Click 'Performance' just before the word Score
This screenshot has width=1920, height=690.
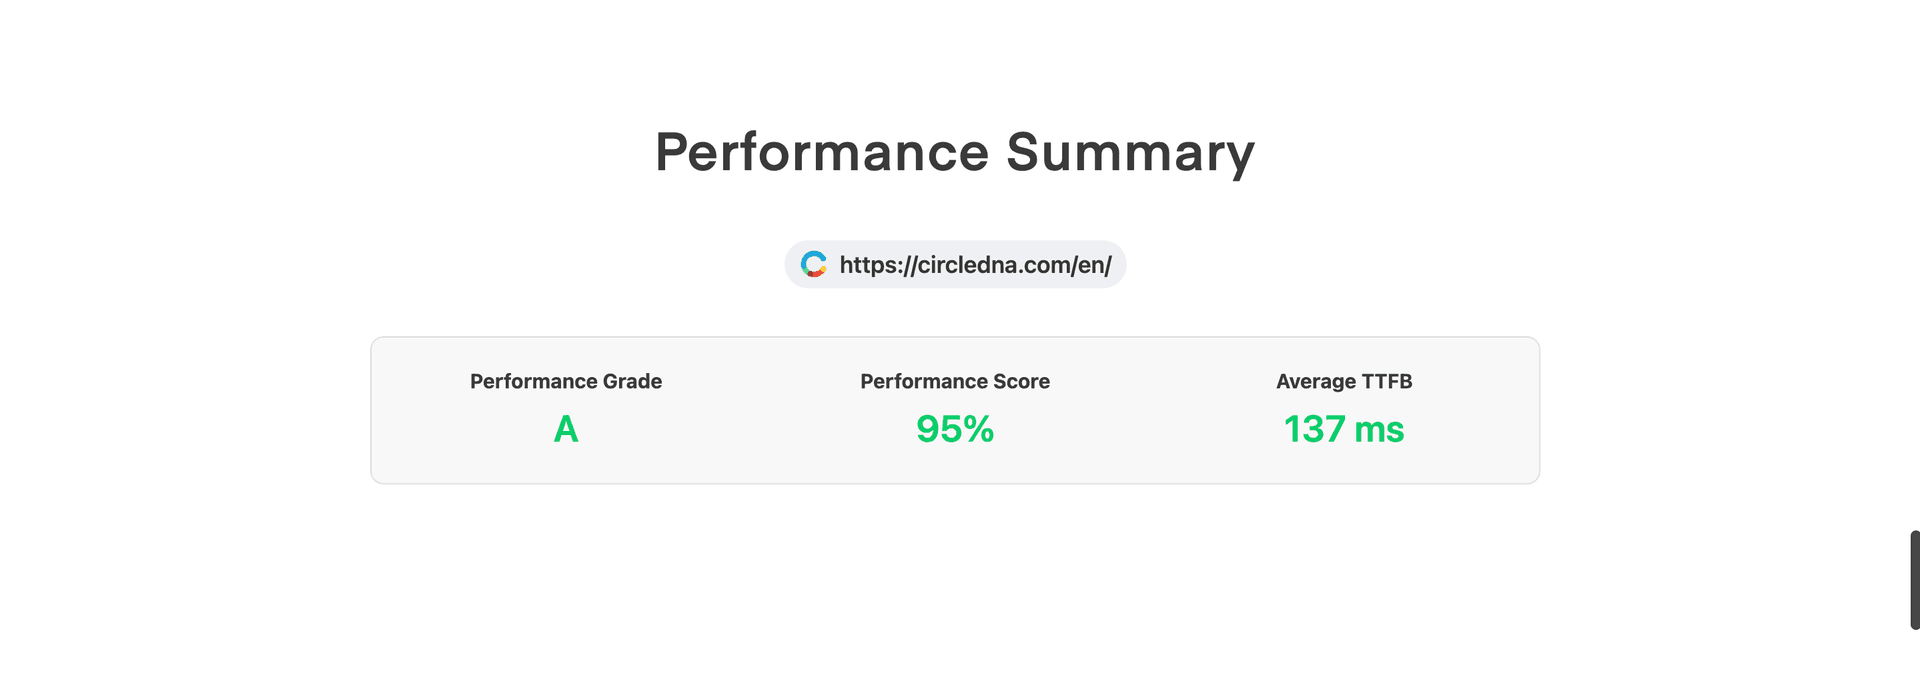click(x=923, y=381)
